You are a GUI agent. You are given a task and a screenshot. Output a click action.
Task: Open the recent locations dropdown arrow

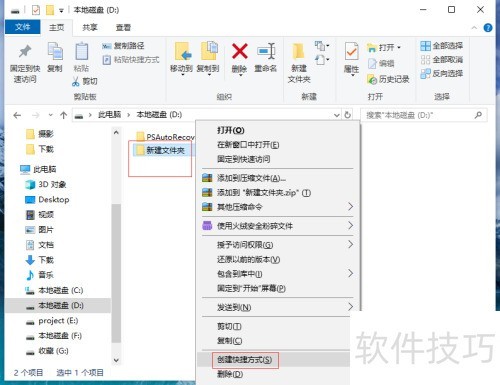50,115
